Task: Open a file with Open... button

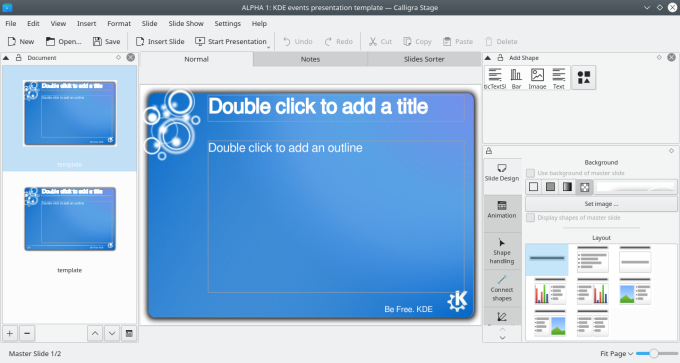Action: [x=64, y=42]
